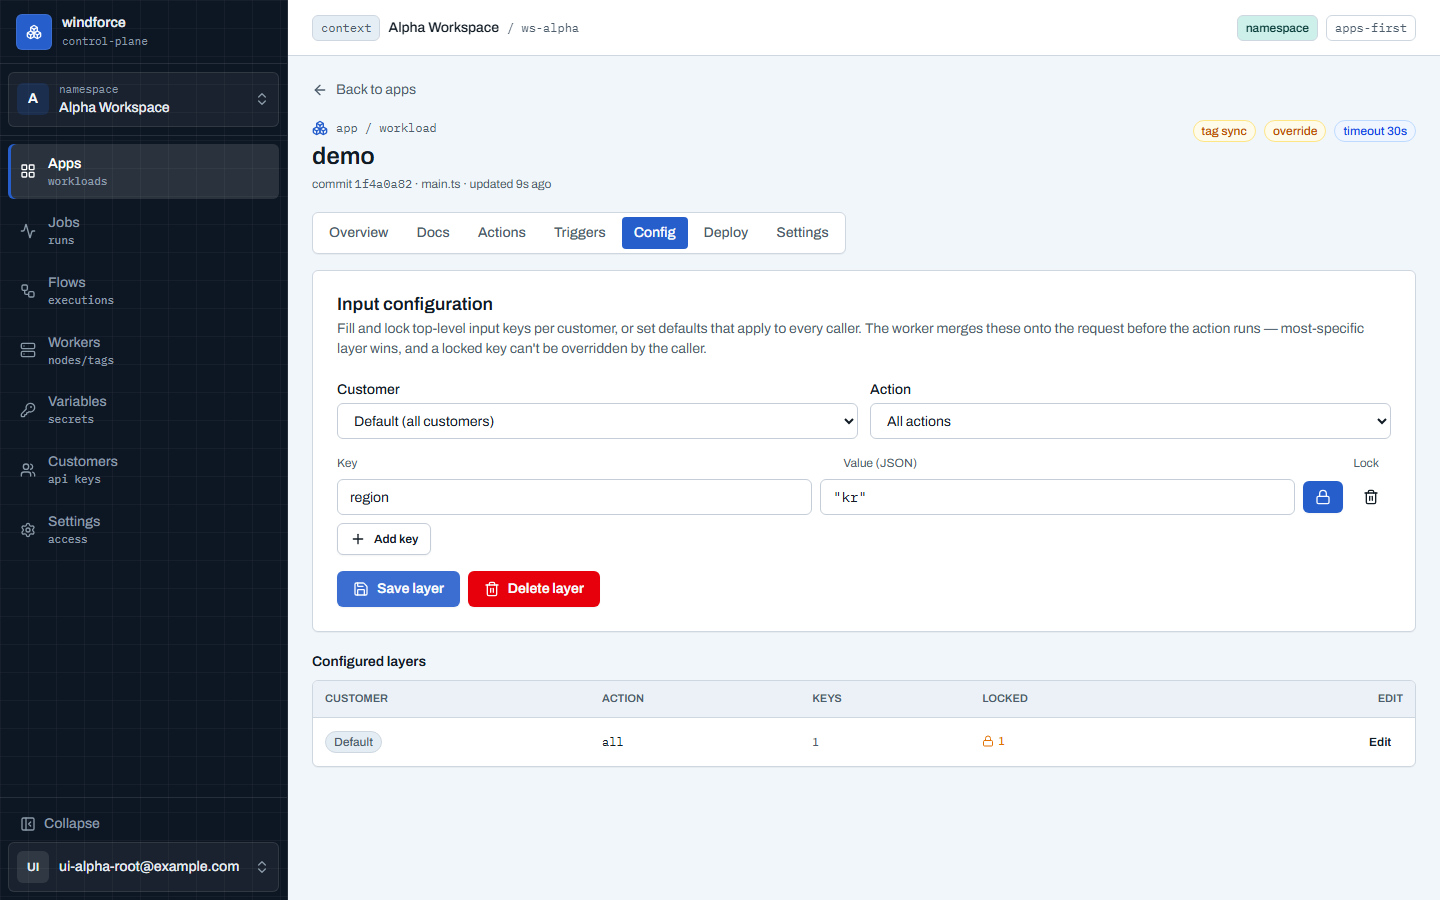Viewport: 1440px width, 900px height.
Task: Click Save layer button
Action: click(x=398, y=589)
